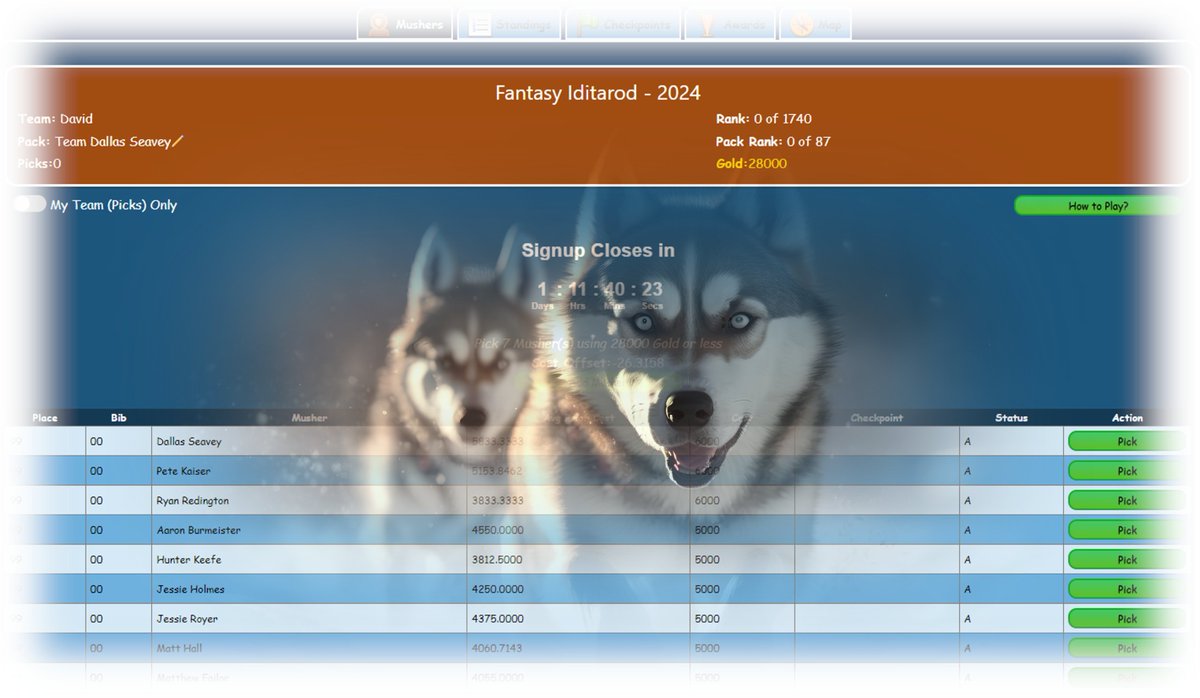Enable the My Team (Picks) Only toggle

[28, 204]
